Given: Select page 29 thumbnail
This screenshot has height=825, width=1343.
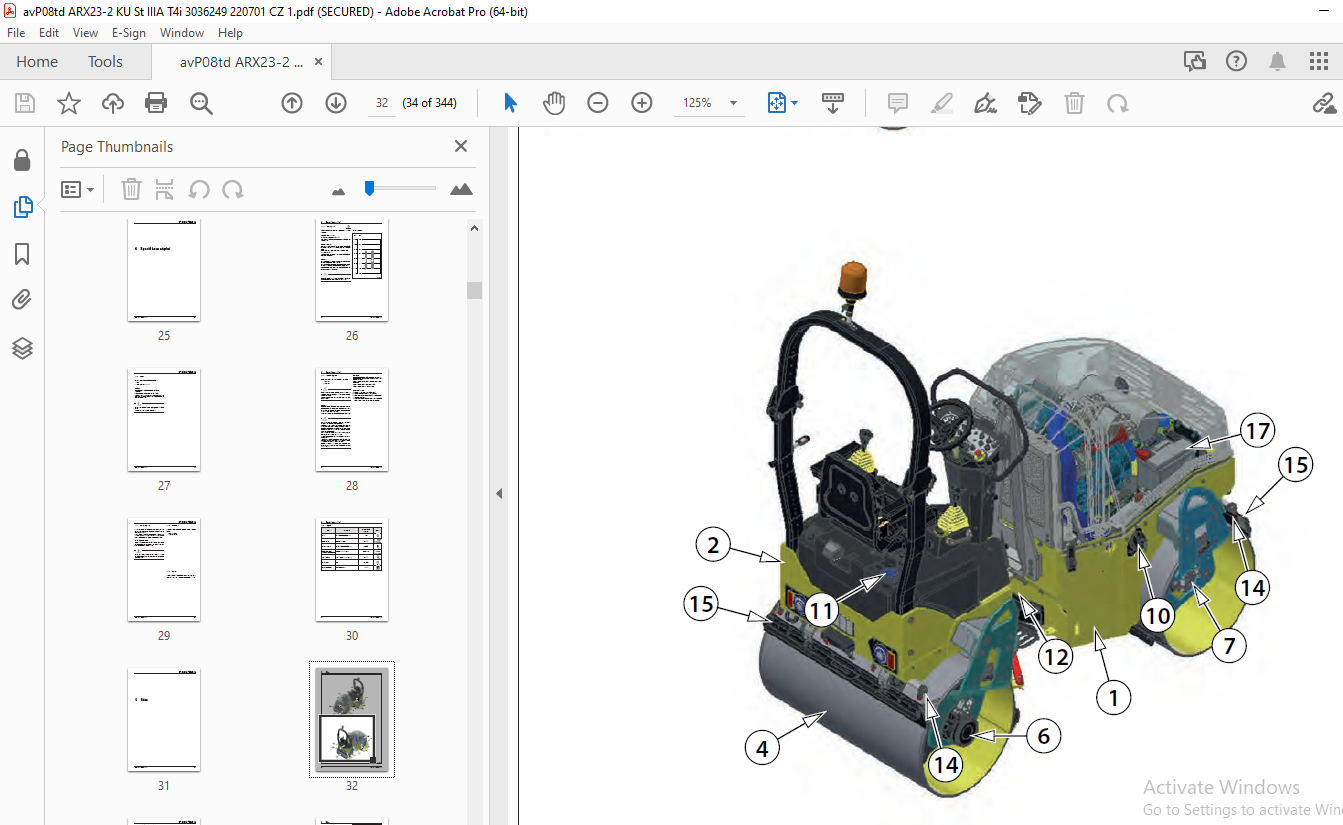Looking at the screenshot, I should (x=164, y=570).
